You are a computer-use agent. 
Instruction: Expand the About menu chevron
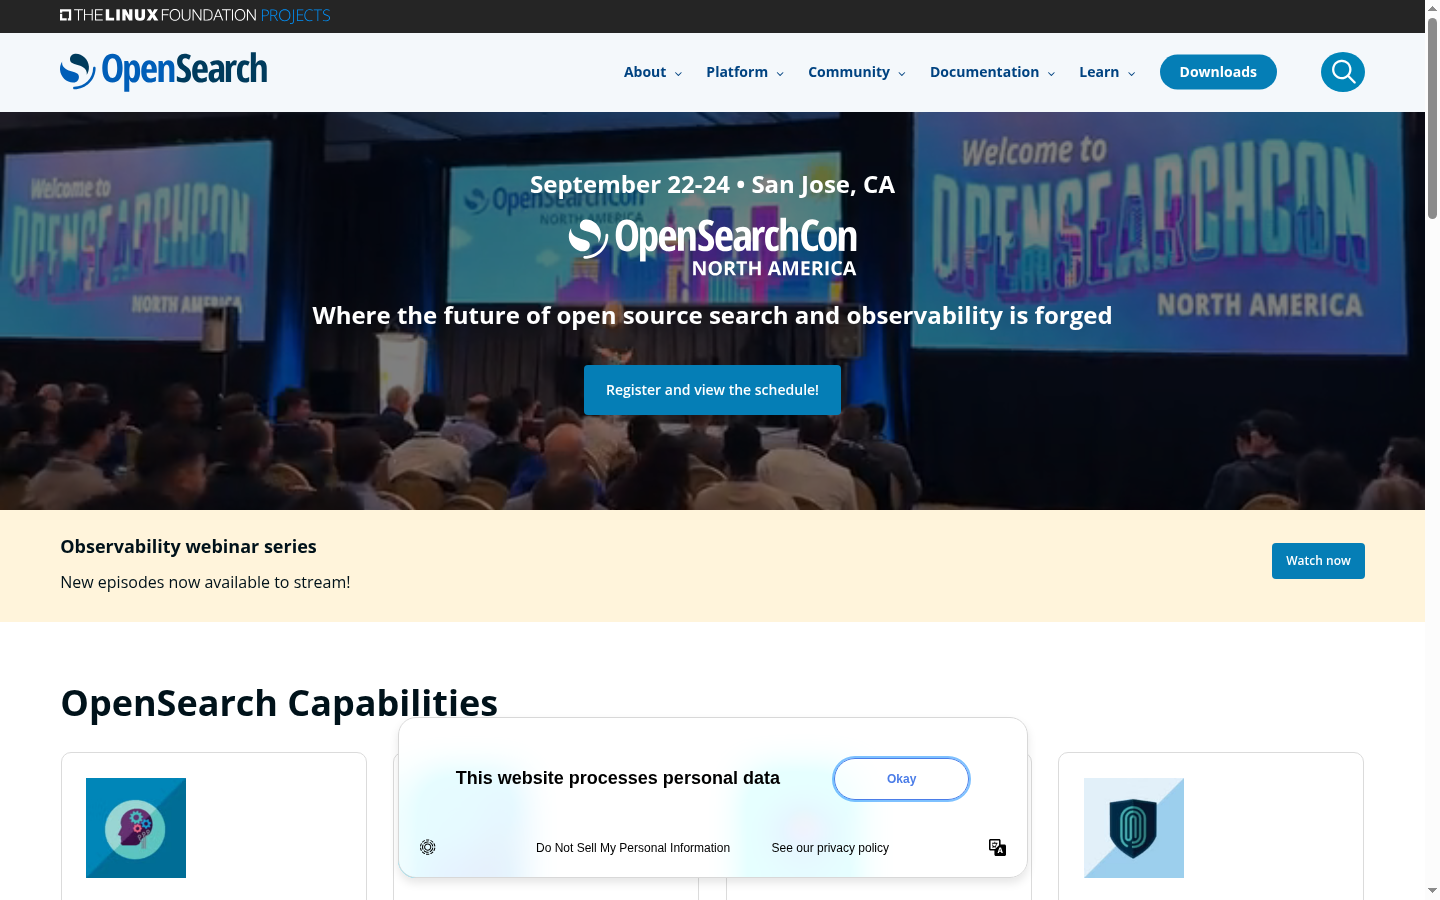(x=678, y=73)
